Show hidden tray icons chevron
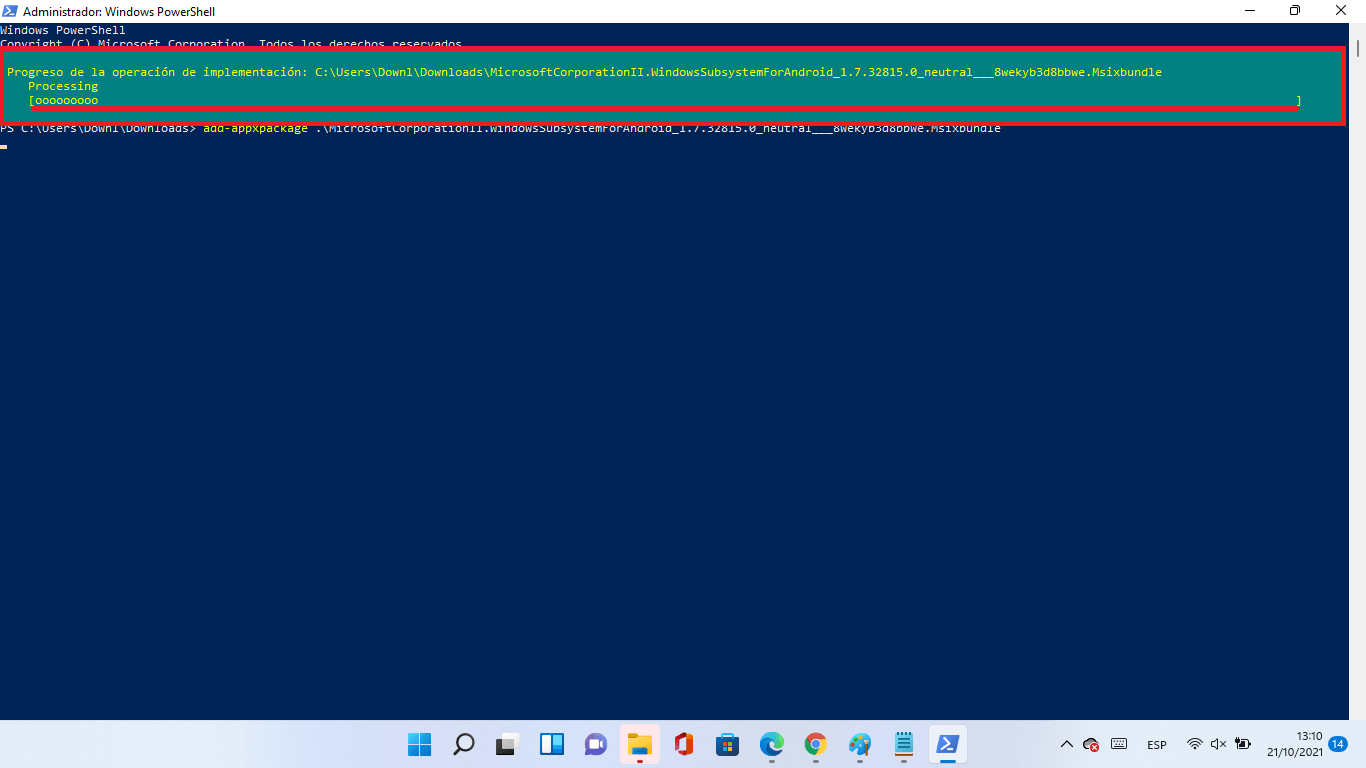1366x768 pixels. [1066, 744]
